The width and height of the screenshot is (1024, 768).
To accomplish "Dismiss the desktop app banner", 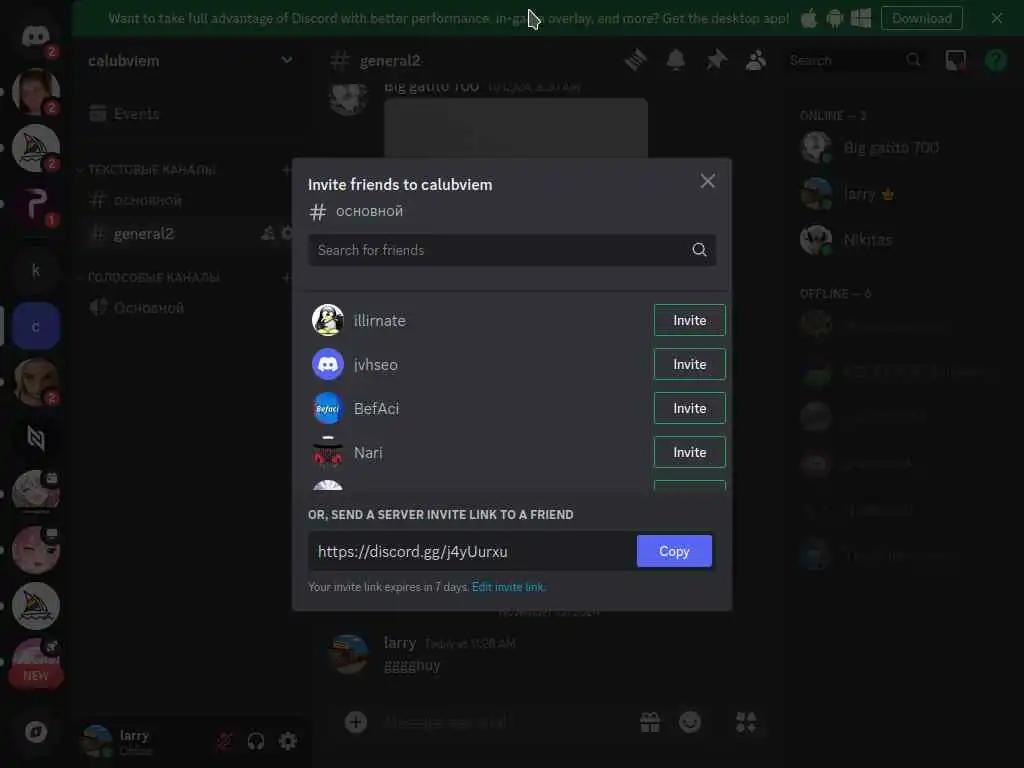I will coord(997,18).
